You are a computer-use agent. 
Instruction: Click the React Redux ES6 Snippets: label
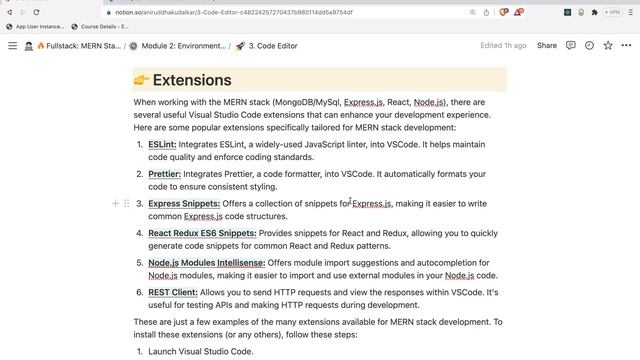pos(202,233)
